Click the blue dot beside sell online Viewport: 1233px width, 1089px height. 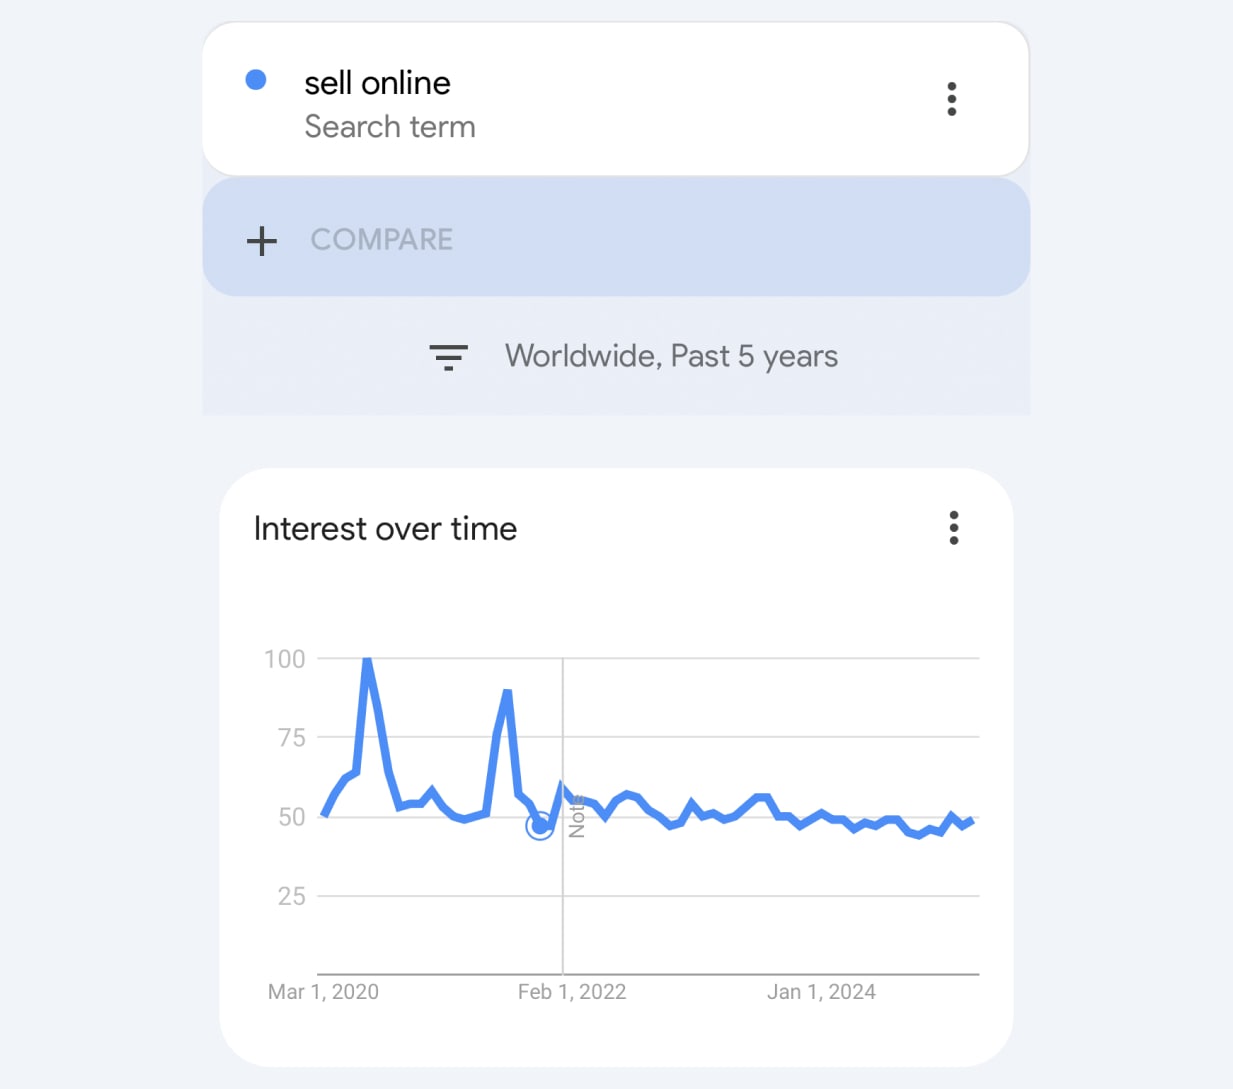(x=257, y=79)
